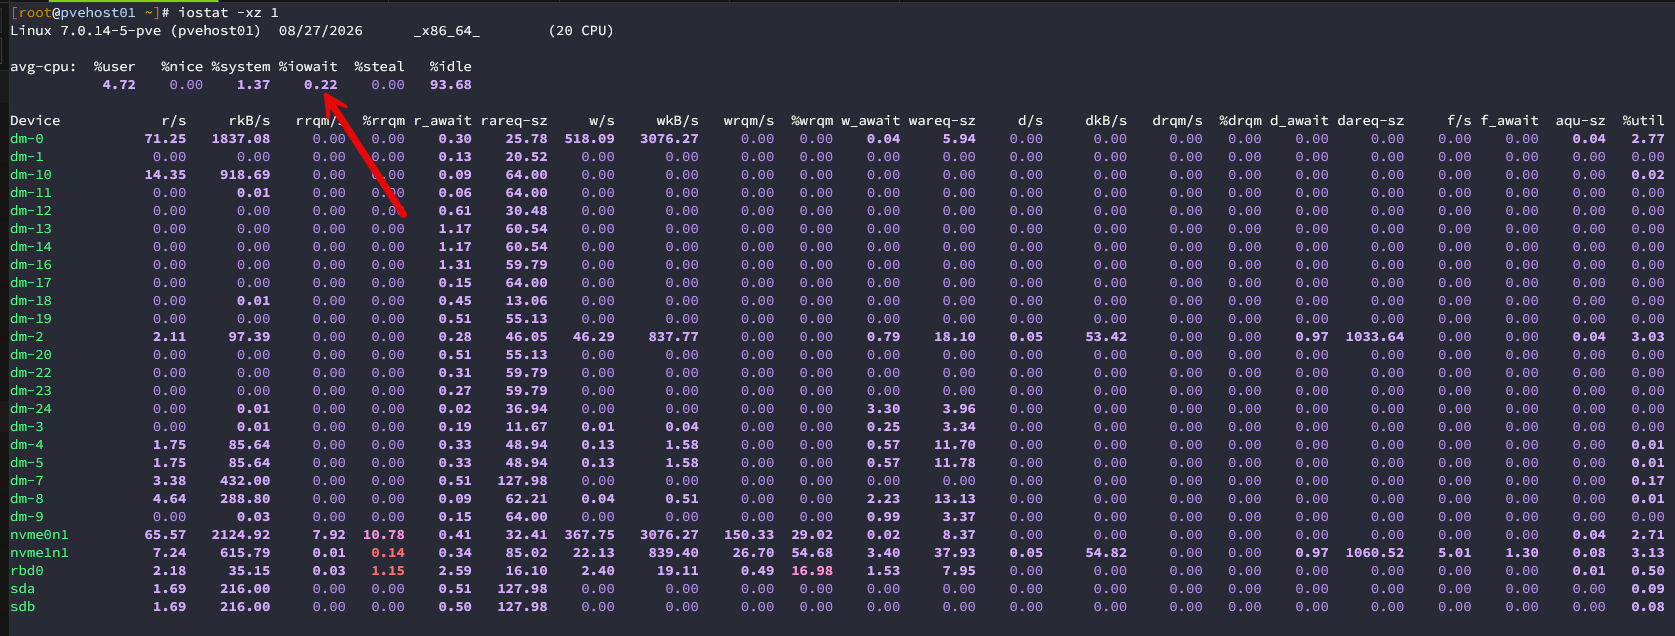Click the dkB/s column header
This screenshot has height=636, width=1675.
tap(1105, 121)
